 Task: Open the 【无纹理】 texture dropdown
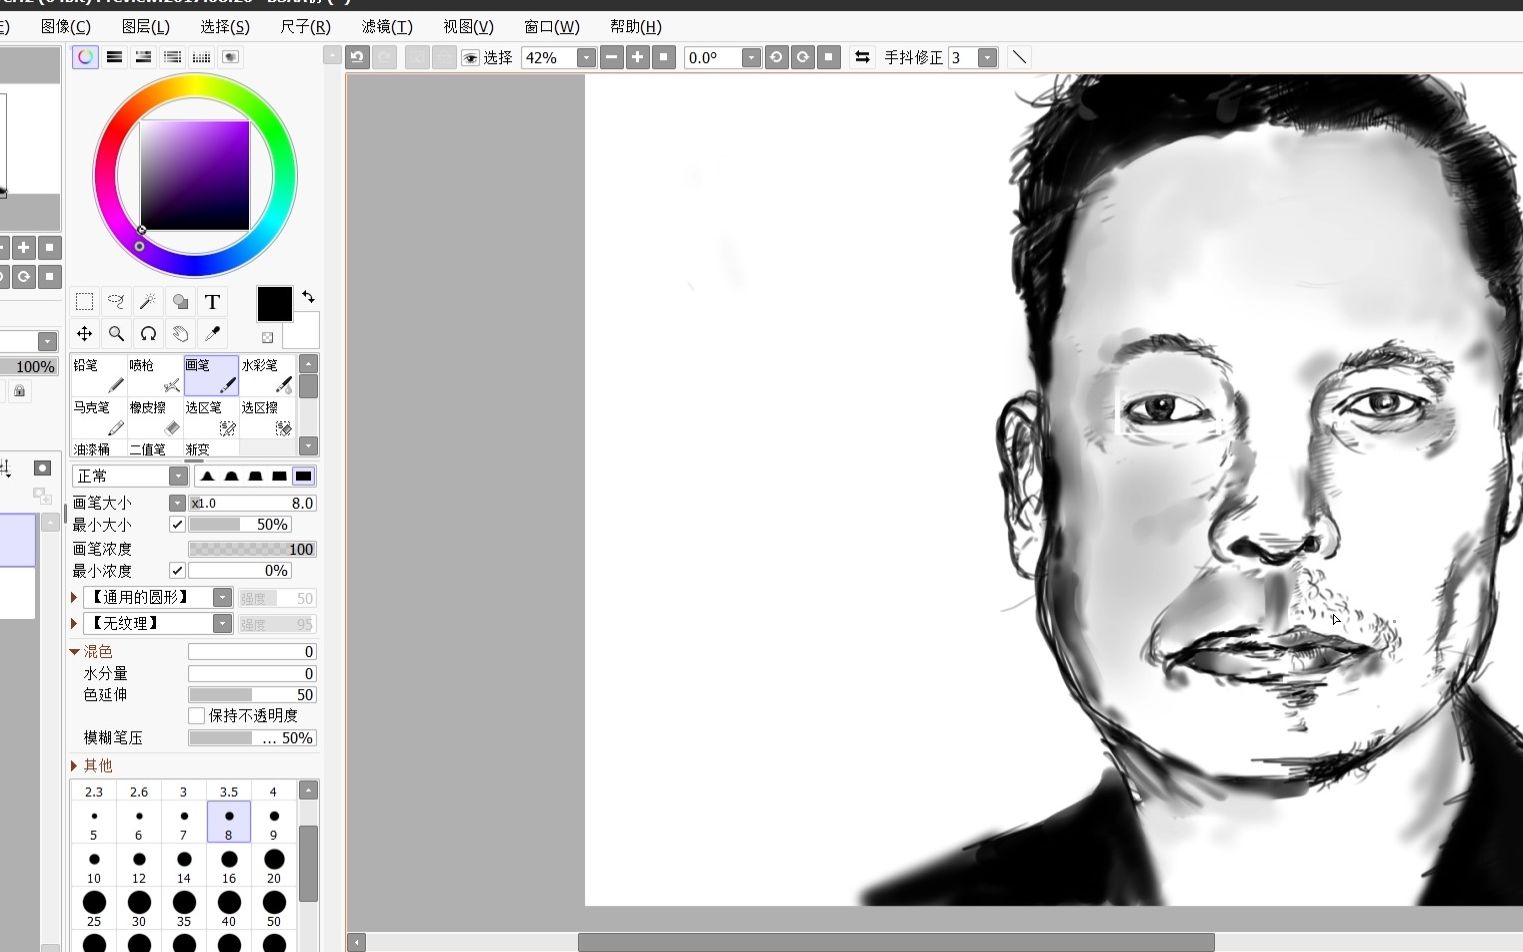click(223, 624)
